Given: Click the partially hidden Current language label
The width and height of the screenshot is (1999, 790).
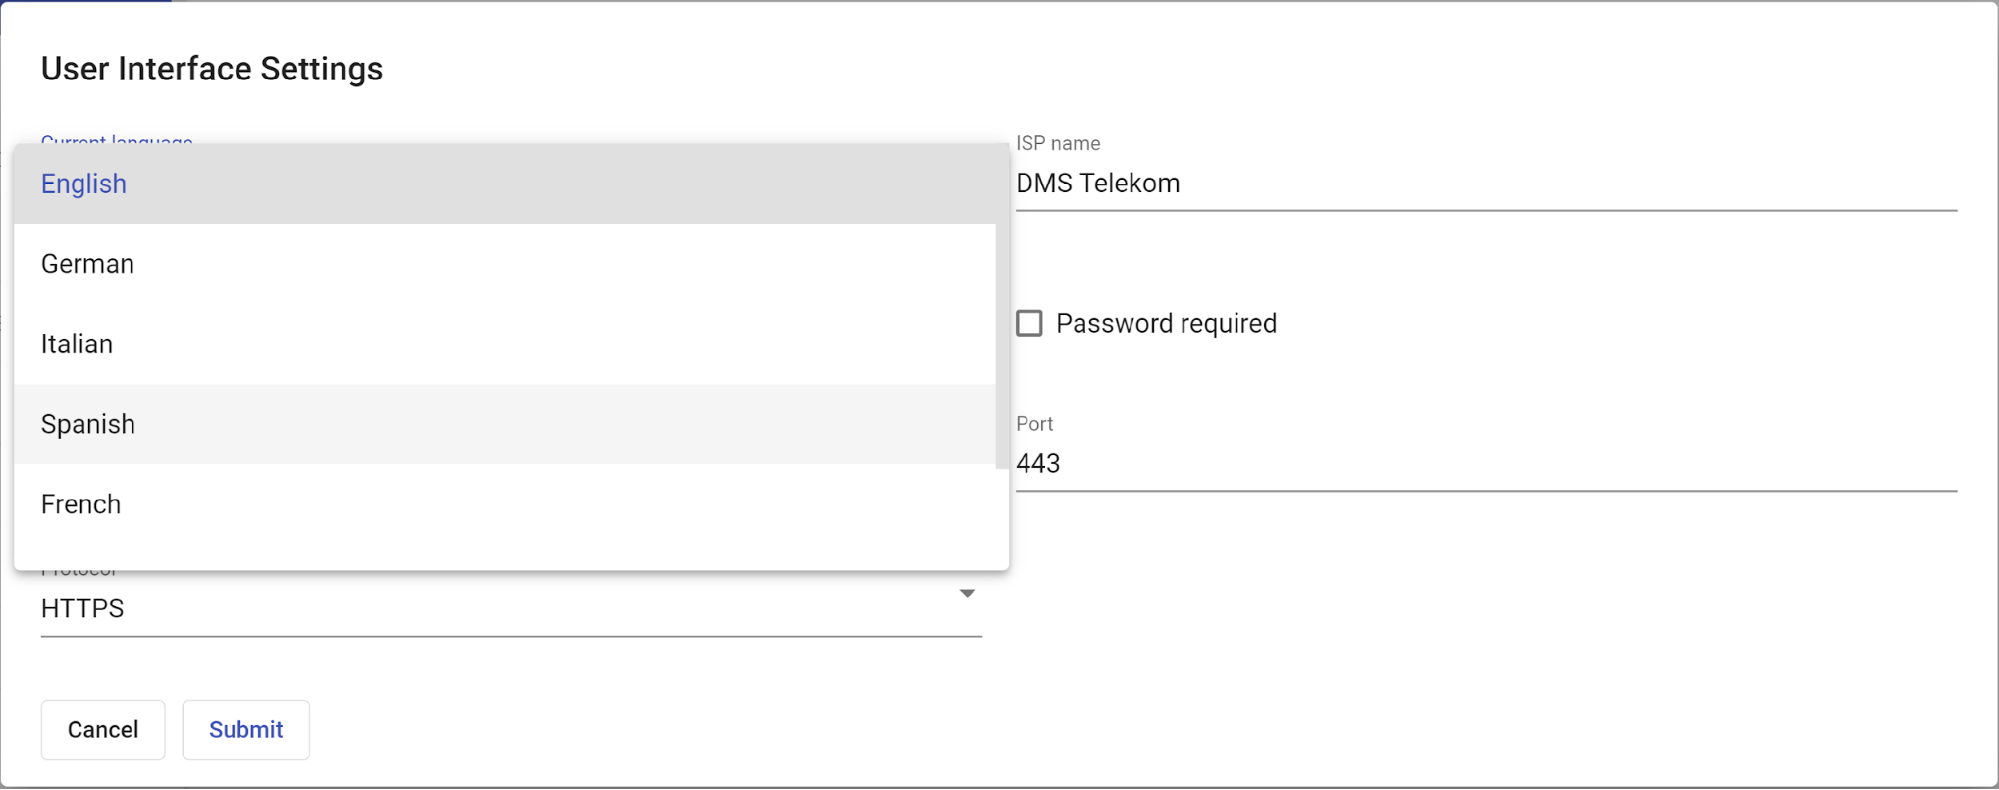Looking at the screenshot, I should pos(116,140).
